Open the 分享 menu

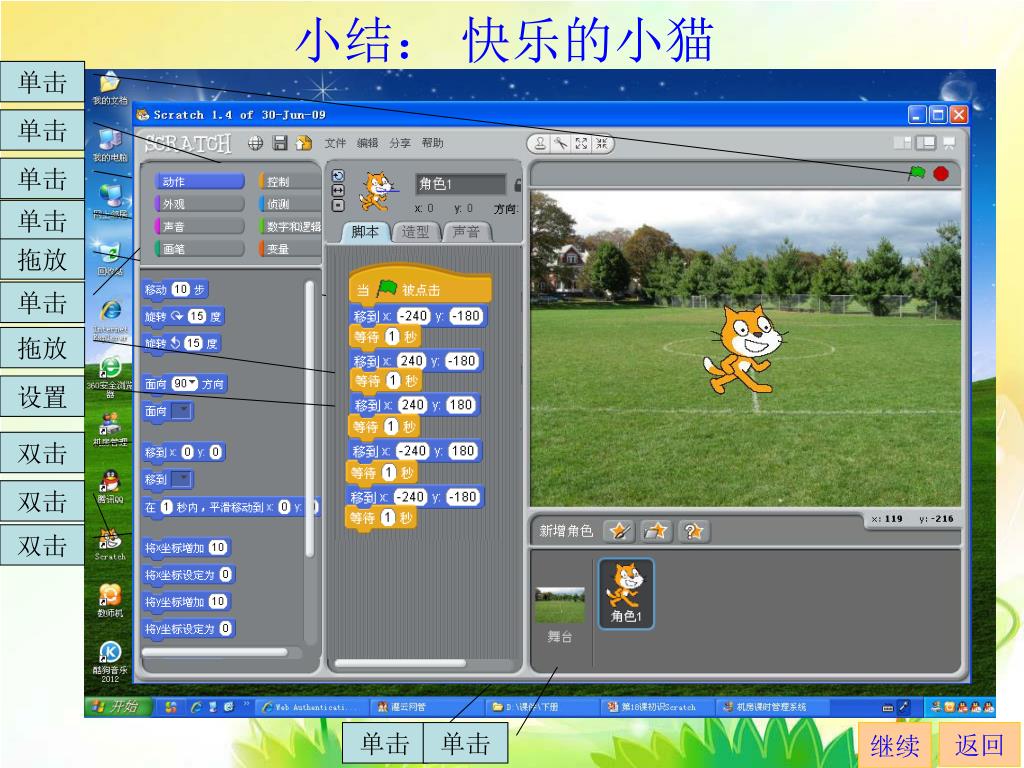pyautogui.click(x=400, y=143)
